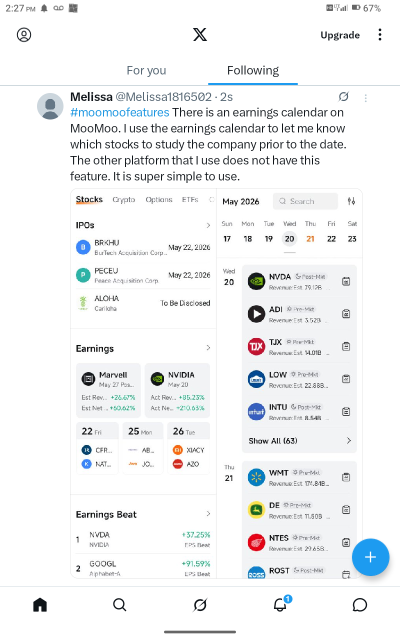Open the profile account icon
This screenshot has width=400, height=640.
tap(24, 35)
